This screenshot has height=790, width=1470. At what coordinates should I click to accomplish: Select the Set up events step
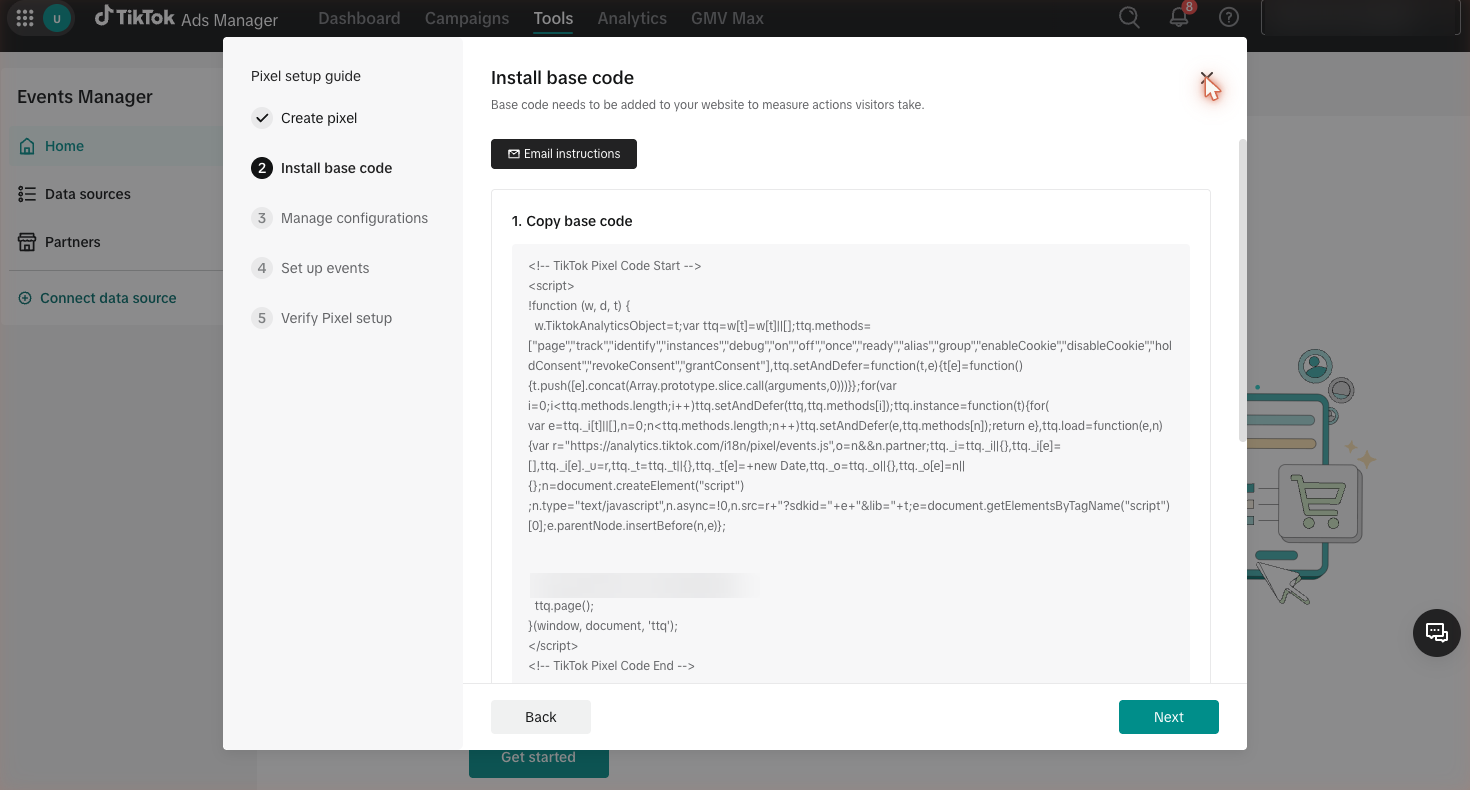(x=311, y=268)
